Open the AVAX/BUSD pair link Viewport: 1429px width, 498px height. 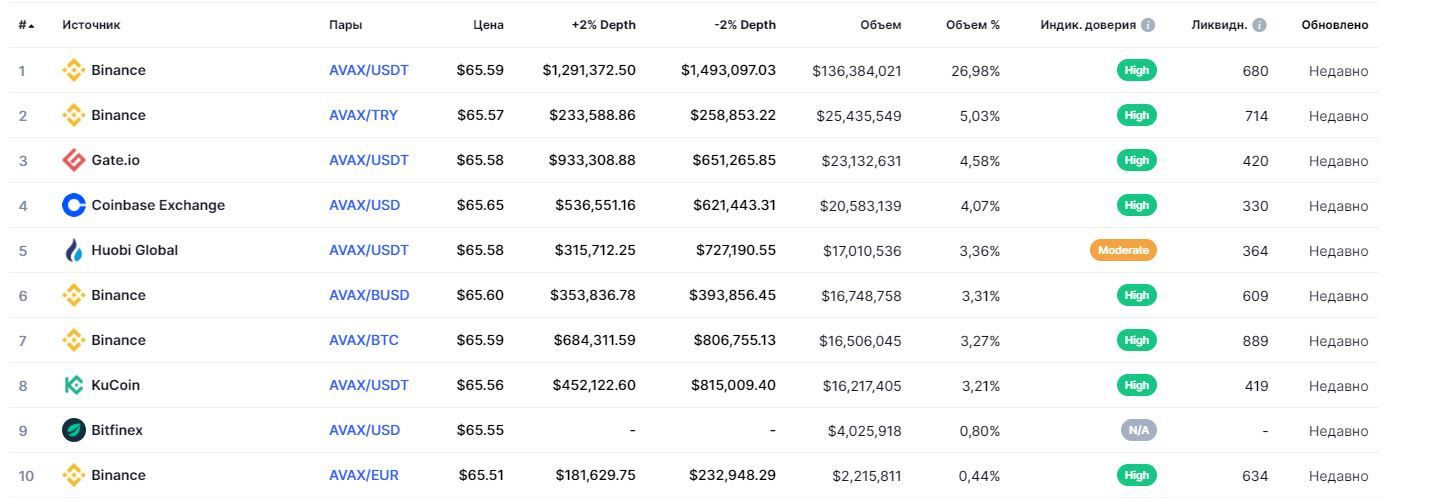point(369,295)
